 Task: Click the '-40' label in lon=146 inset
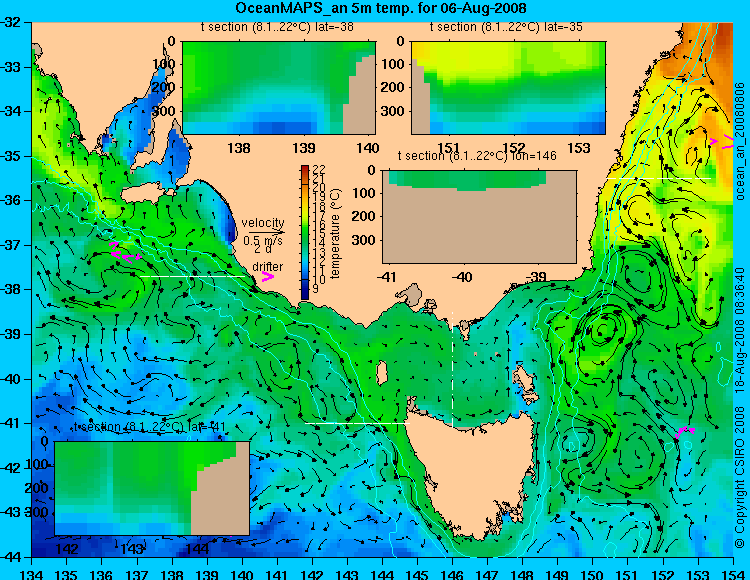(462, 277)
